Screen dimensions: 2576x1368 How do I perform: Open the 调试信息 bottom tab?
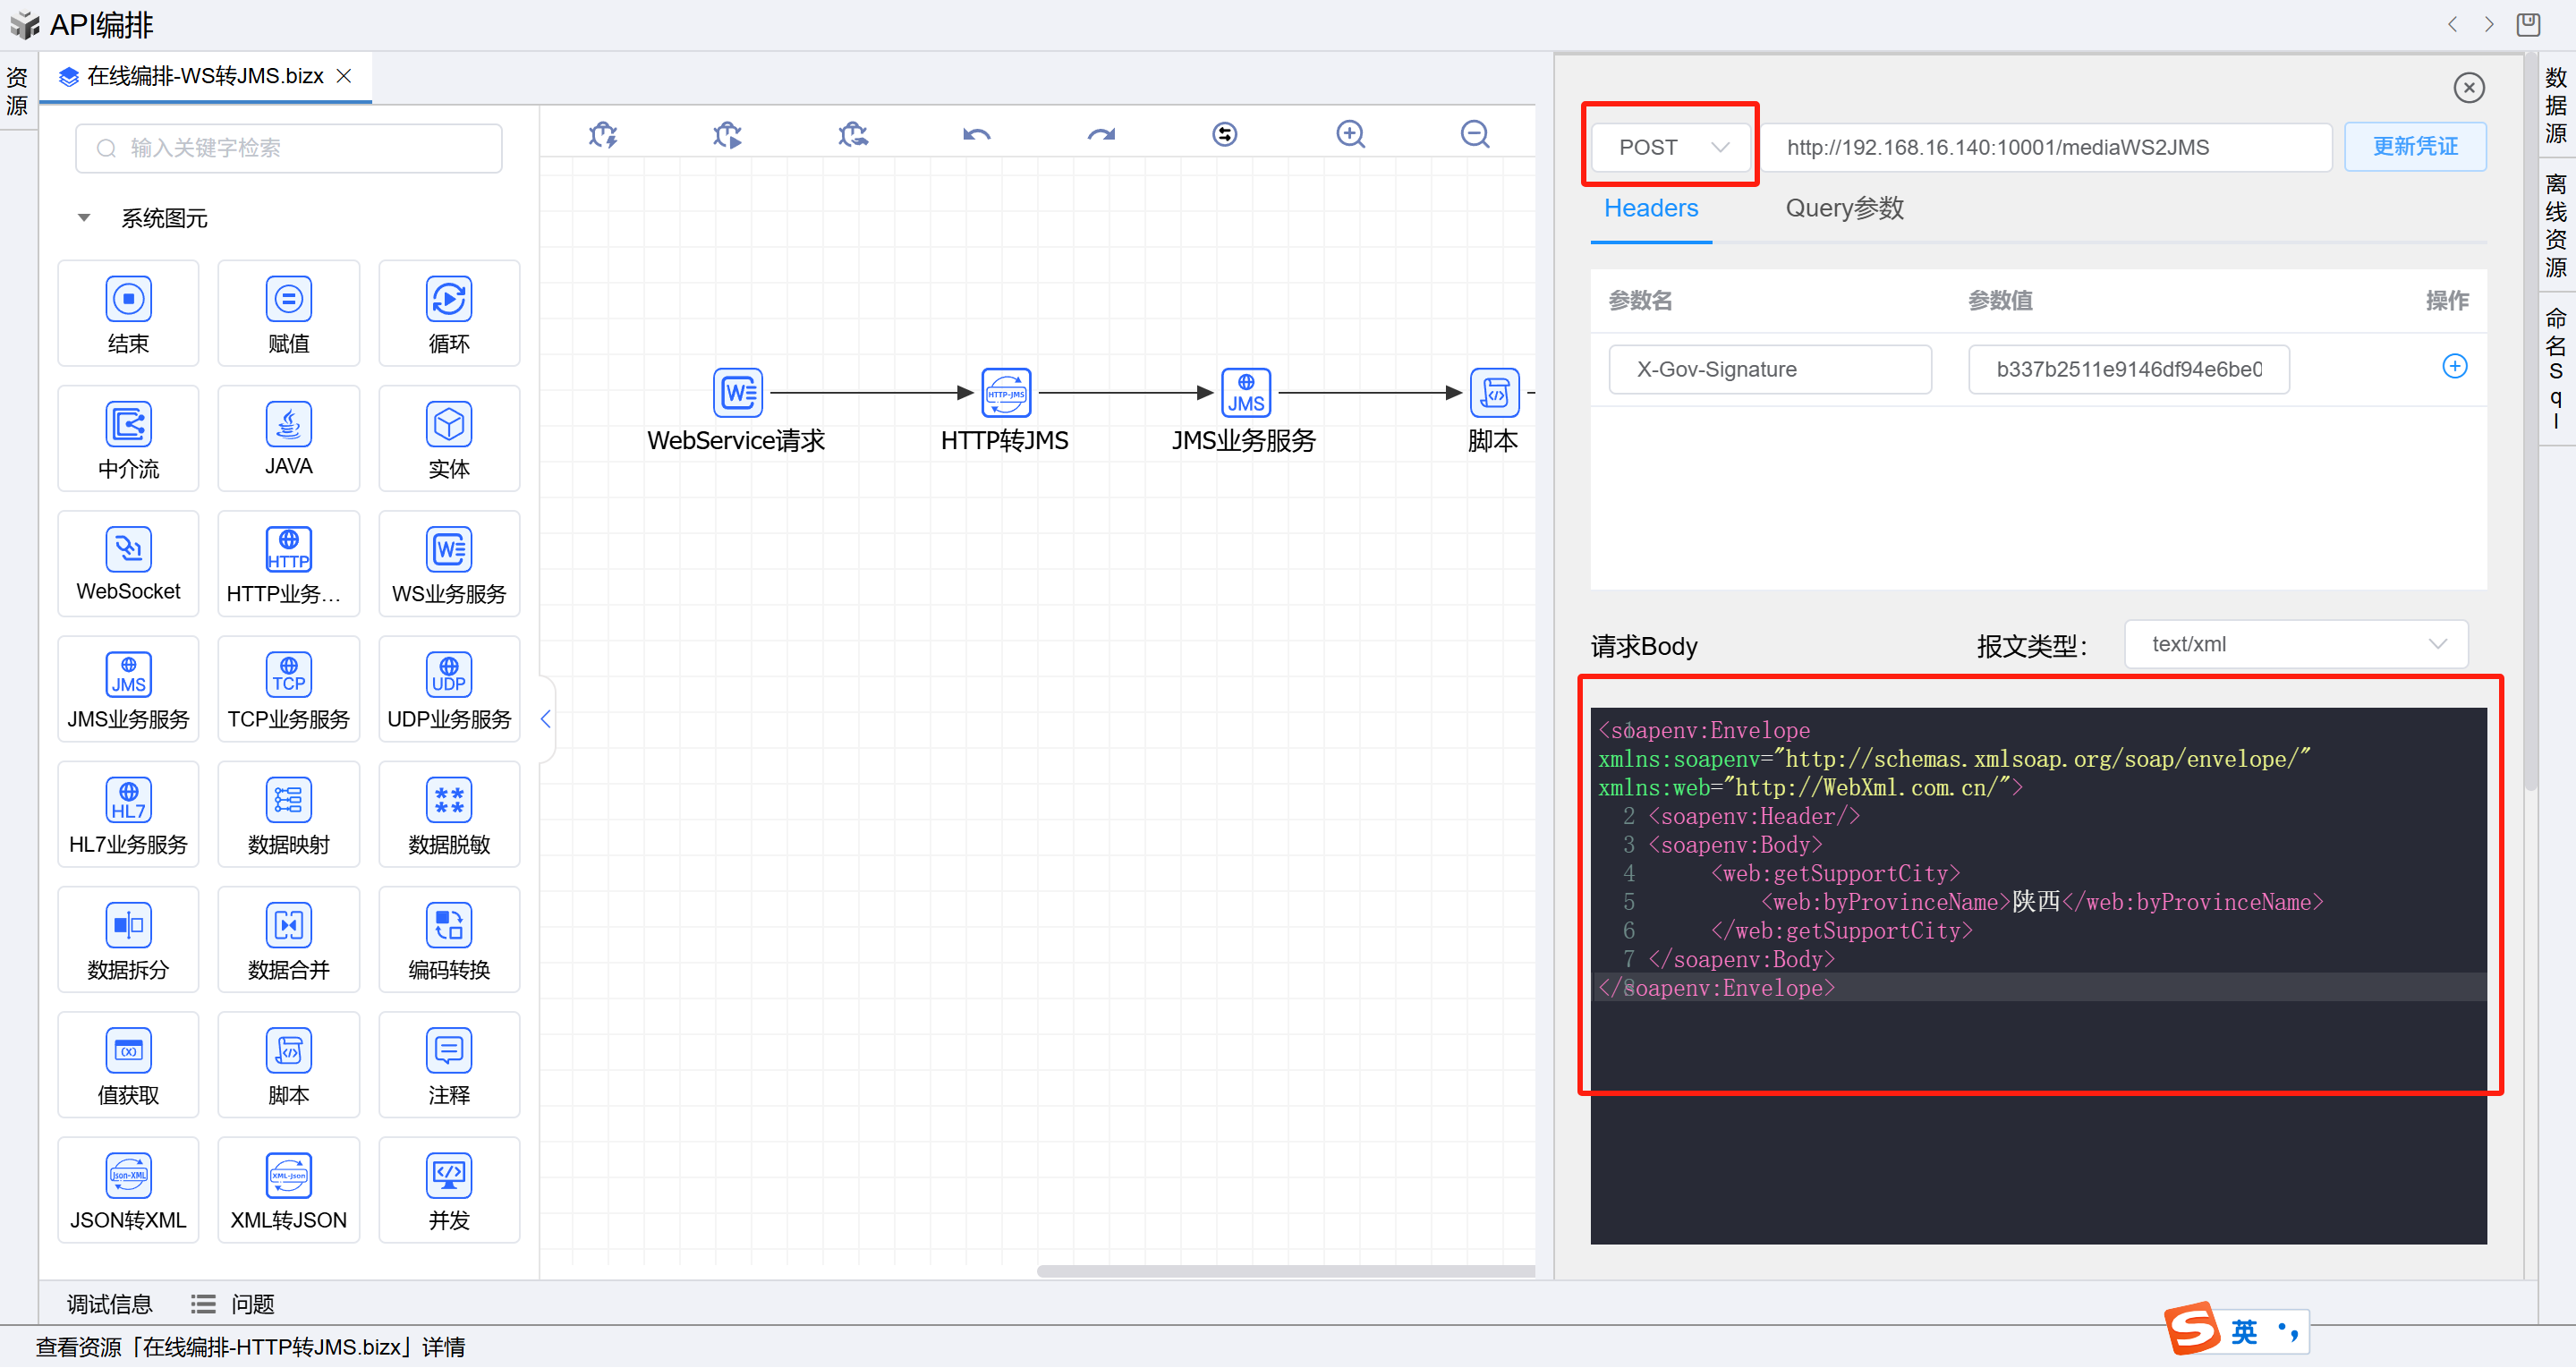[109, 1304]
